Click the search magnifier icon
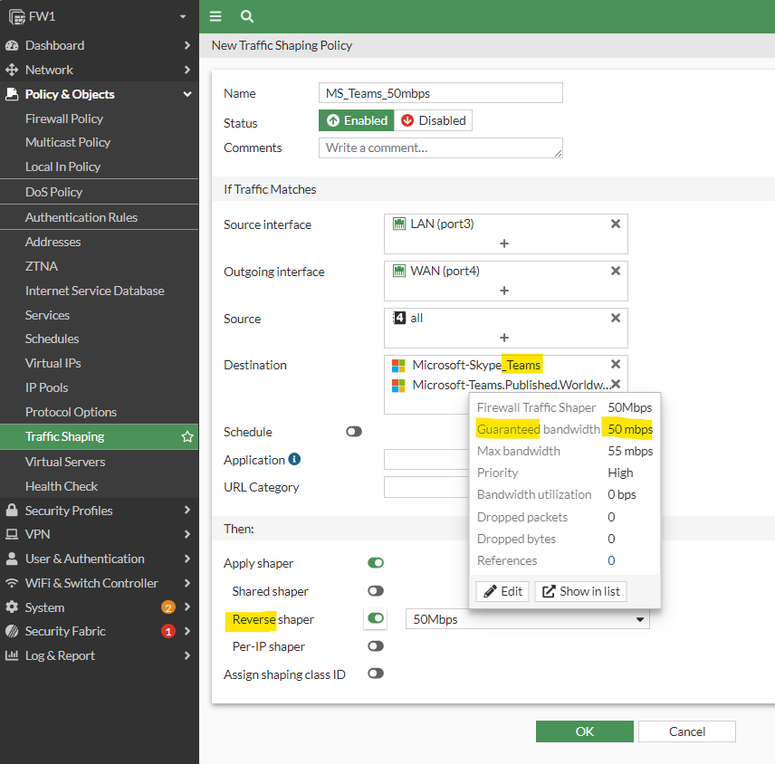The width and height of the screenshot is (775, 764). (x=247, y=16)
